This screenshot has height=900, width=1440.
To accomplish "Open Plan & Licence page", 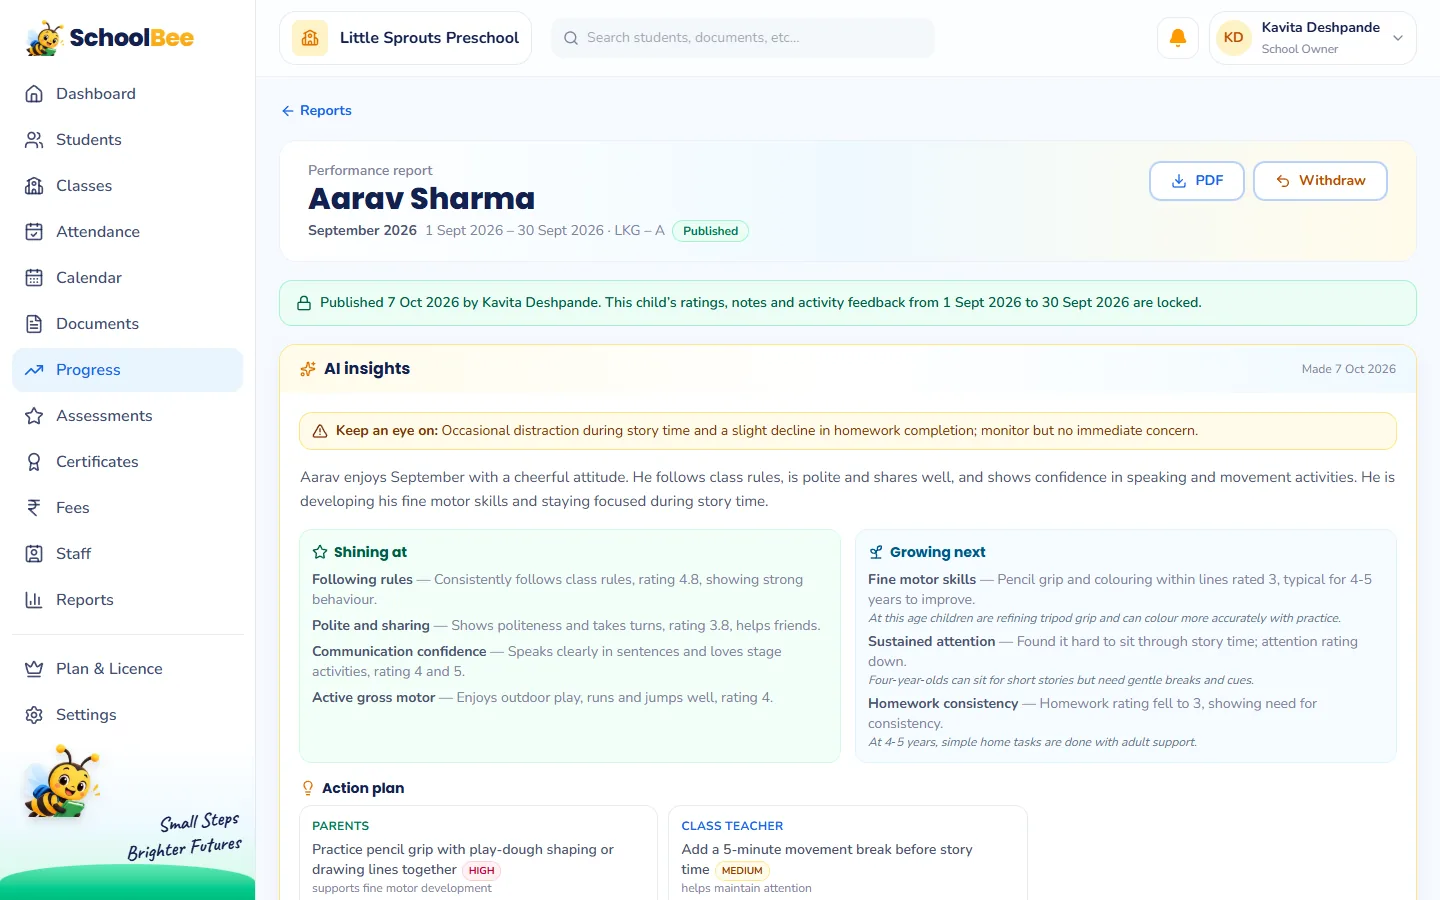I will 127,669.
